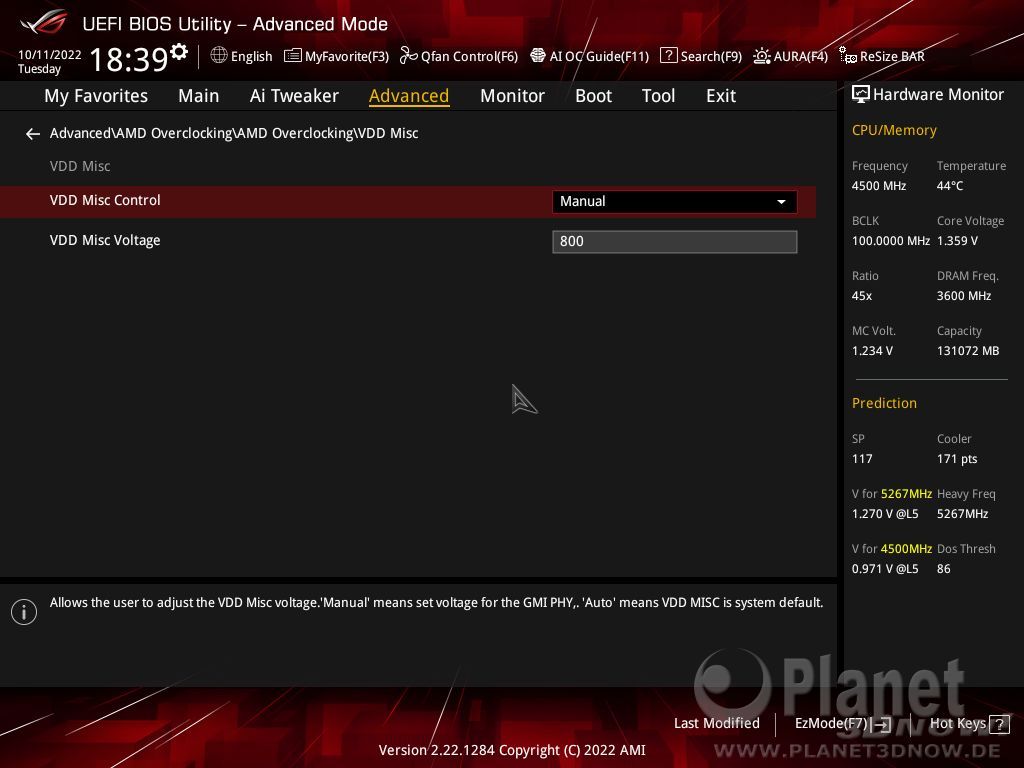Click the breadcrumb path Advanced\AMD Overclocking
The image size is (1024, 768).
coord(234,133)
